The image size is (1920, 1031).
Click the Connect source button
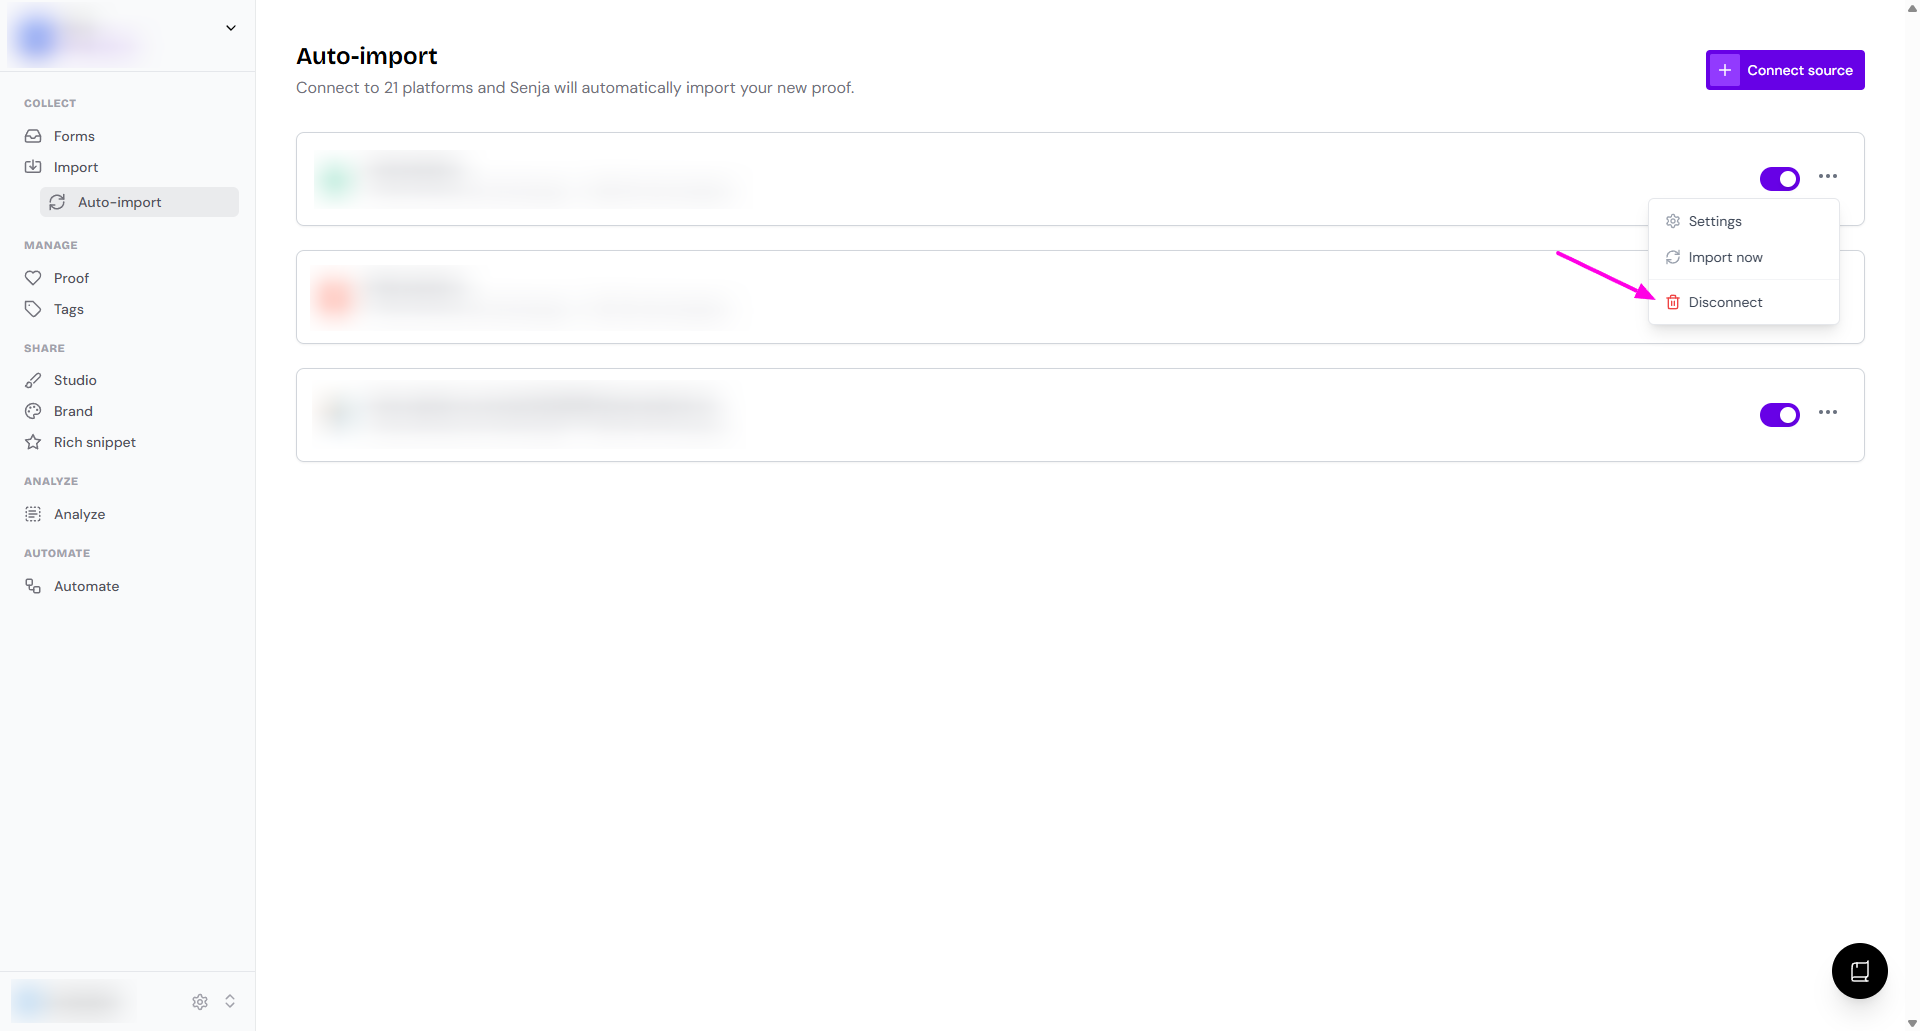[x=1785, y=70]
